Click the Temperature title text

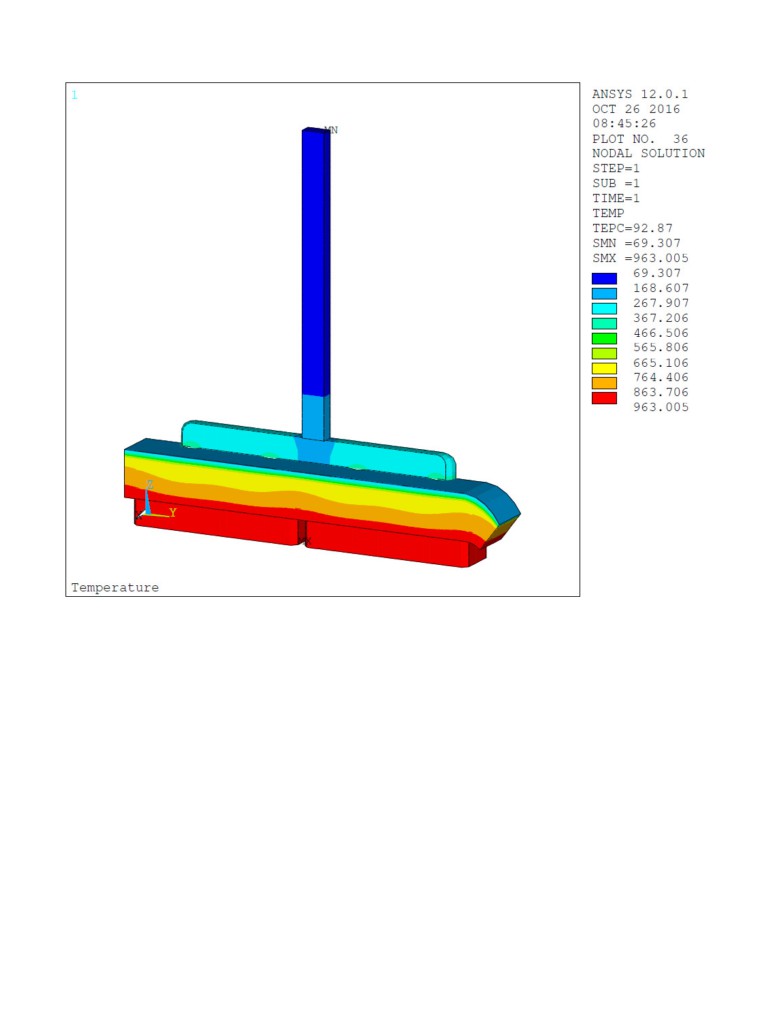point(115,588)
